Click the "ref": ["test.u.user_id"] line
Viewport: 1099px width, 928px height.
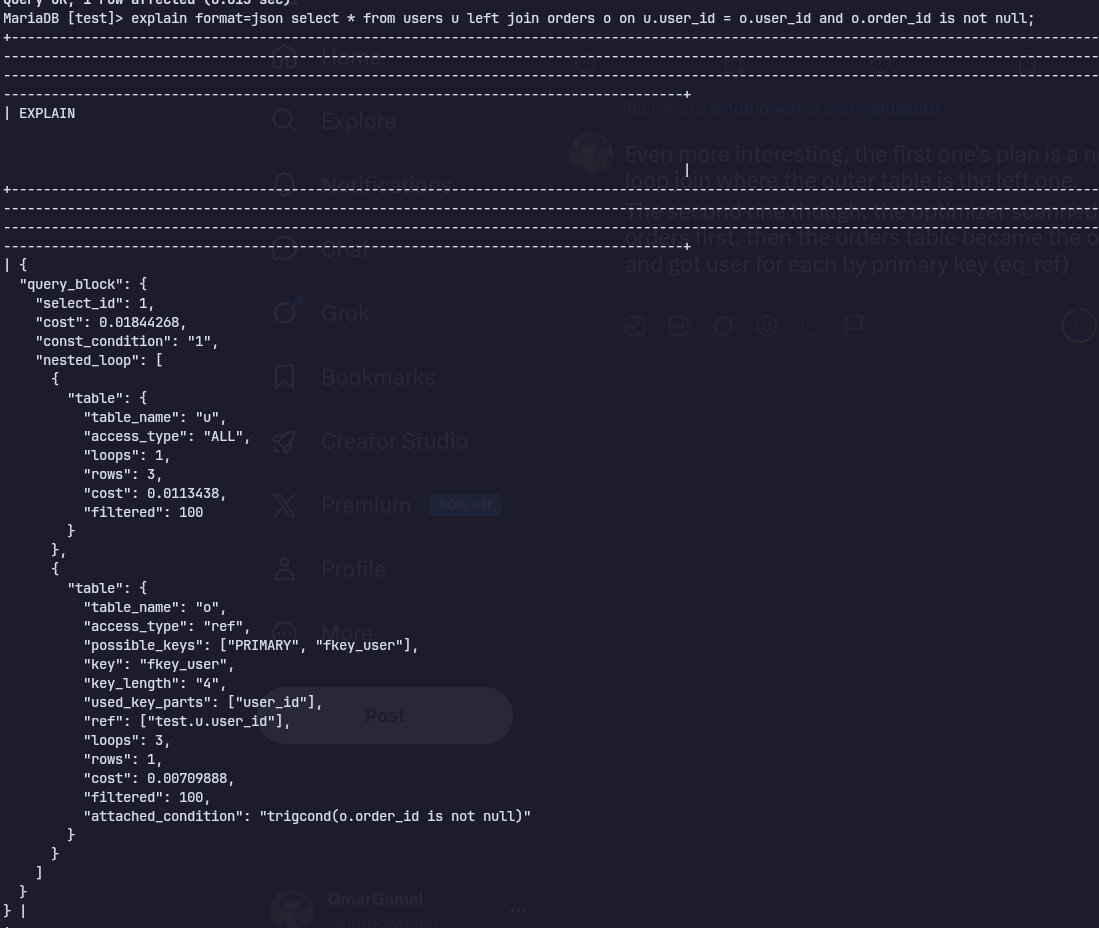pyautogui.click(x=187, y=721)
